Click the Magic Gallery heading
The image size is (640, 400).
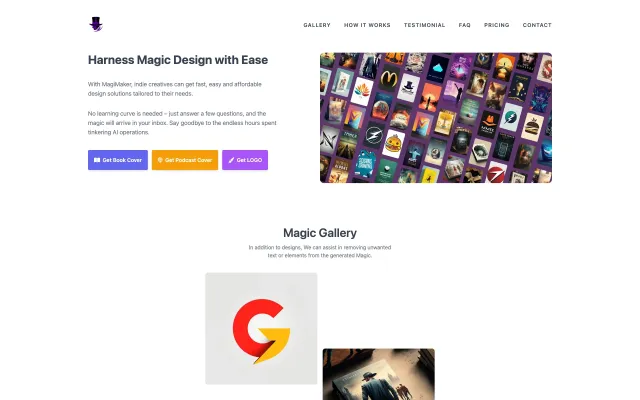[x=320, y=233]
